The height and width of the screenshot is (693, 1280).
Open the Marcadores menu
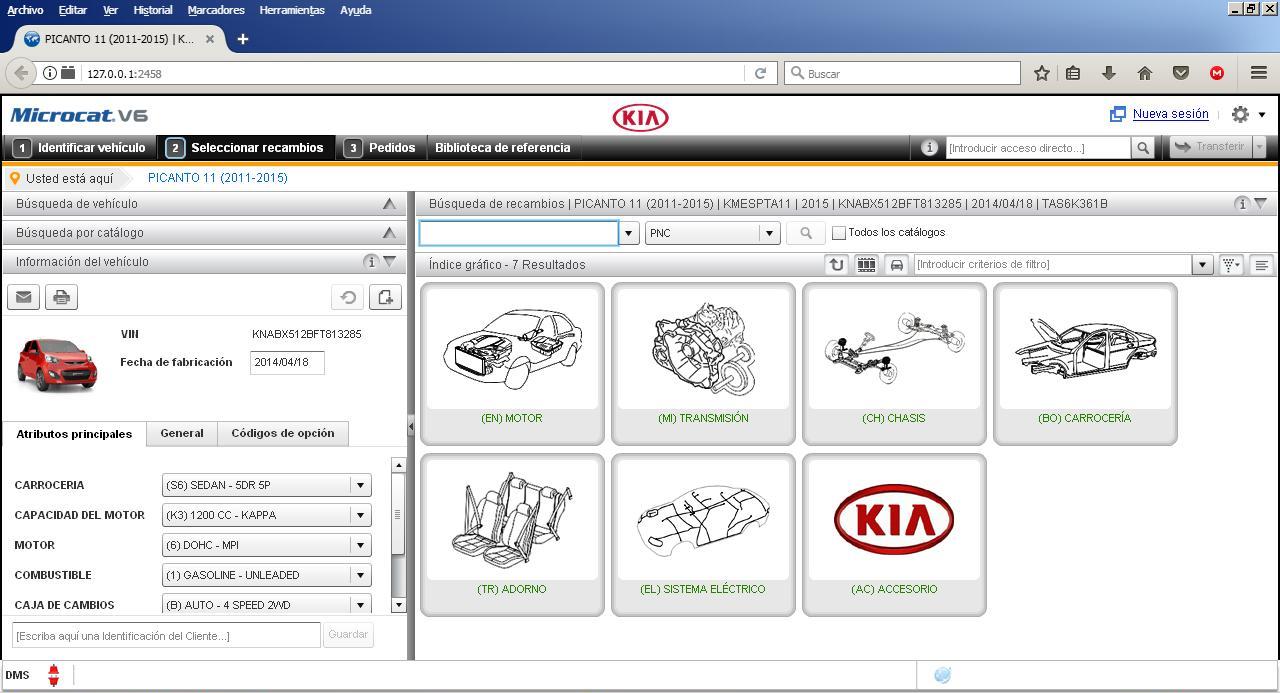coord(216,10)
